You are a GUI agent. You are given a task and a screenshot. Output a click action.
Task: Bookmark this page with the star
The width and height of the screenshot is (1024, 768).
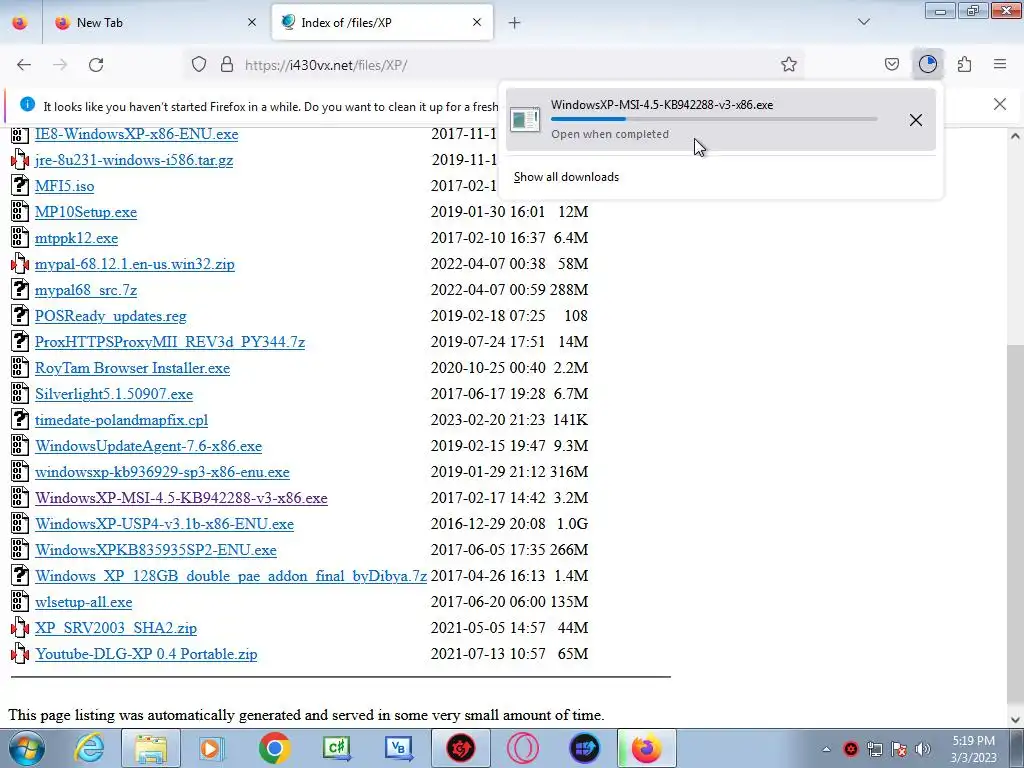click(x=789, y=65)
